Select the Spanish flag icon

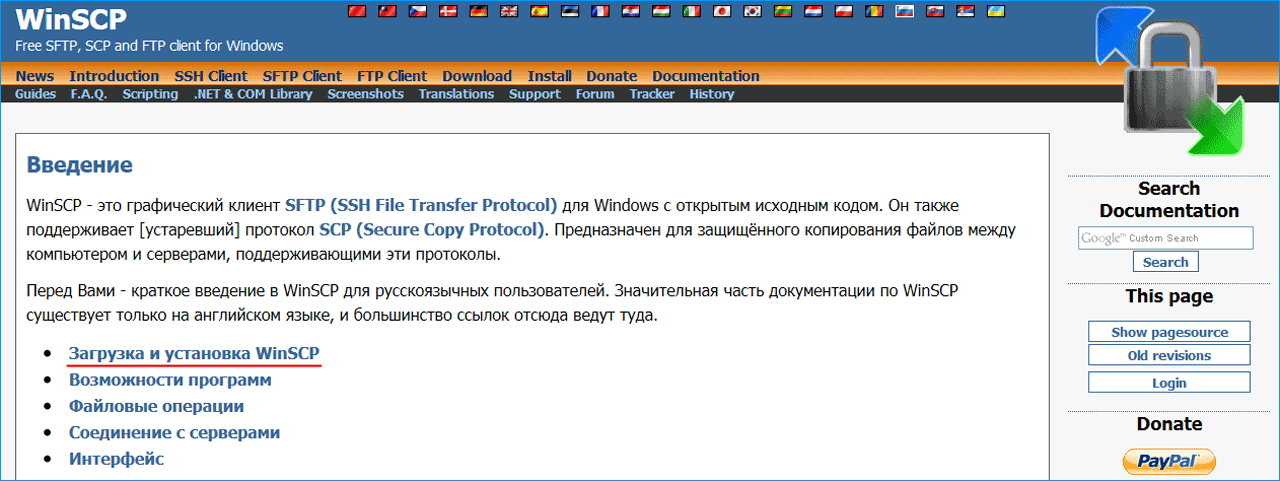pyautogui.click(x=540, y=12)
